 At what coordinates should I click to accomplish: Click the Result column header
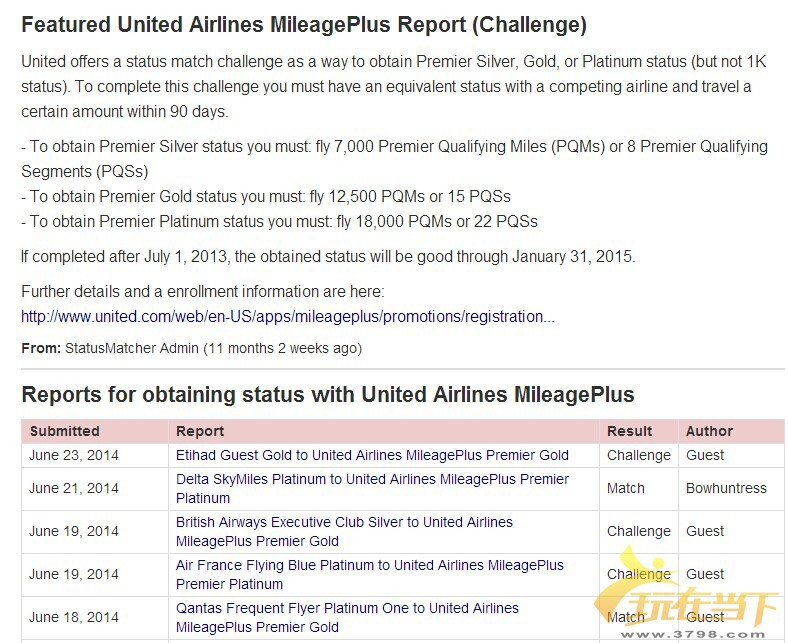pos(629,431)
